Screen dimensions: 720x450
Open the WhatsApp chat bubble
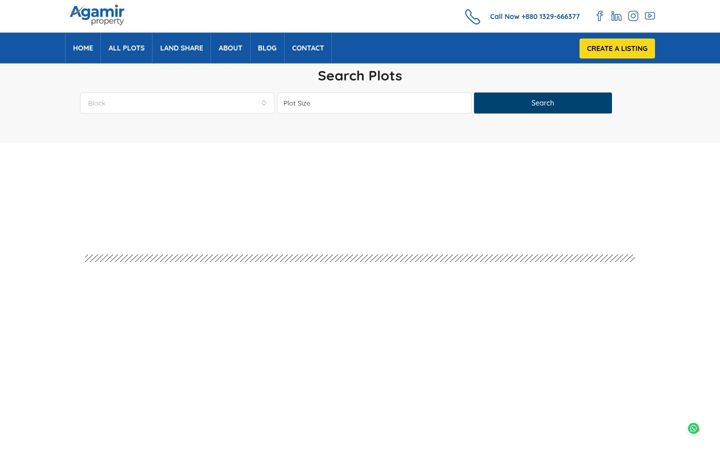693,428
